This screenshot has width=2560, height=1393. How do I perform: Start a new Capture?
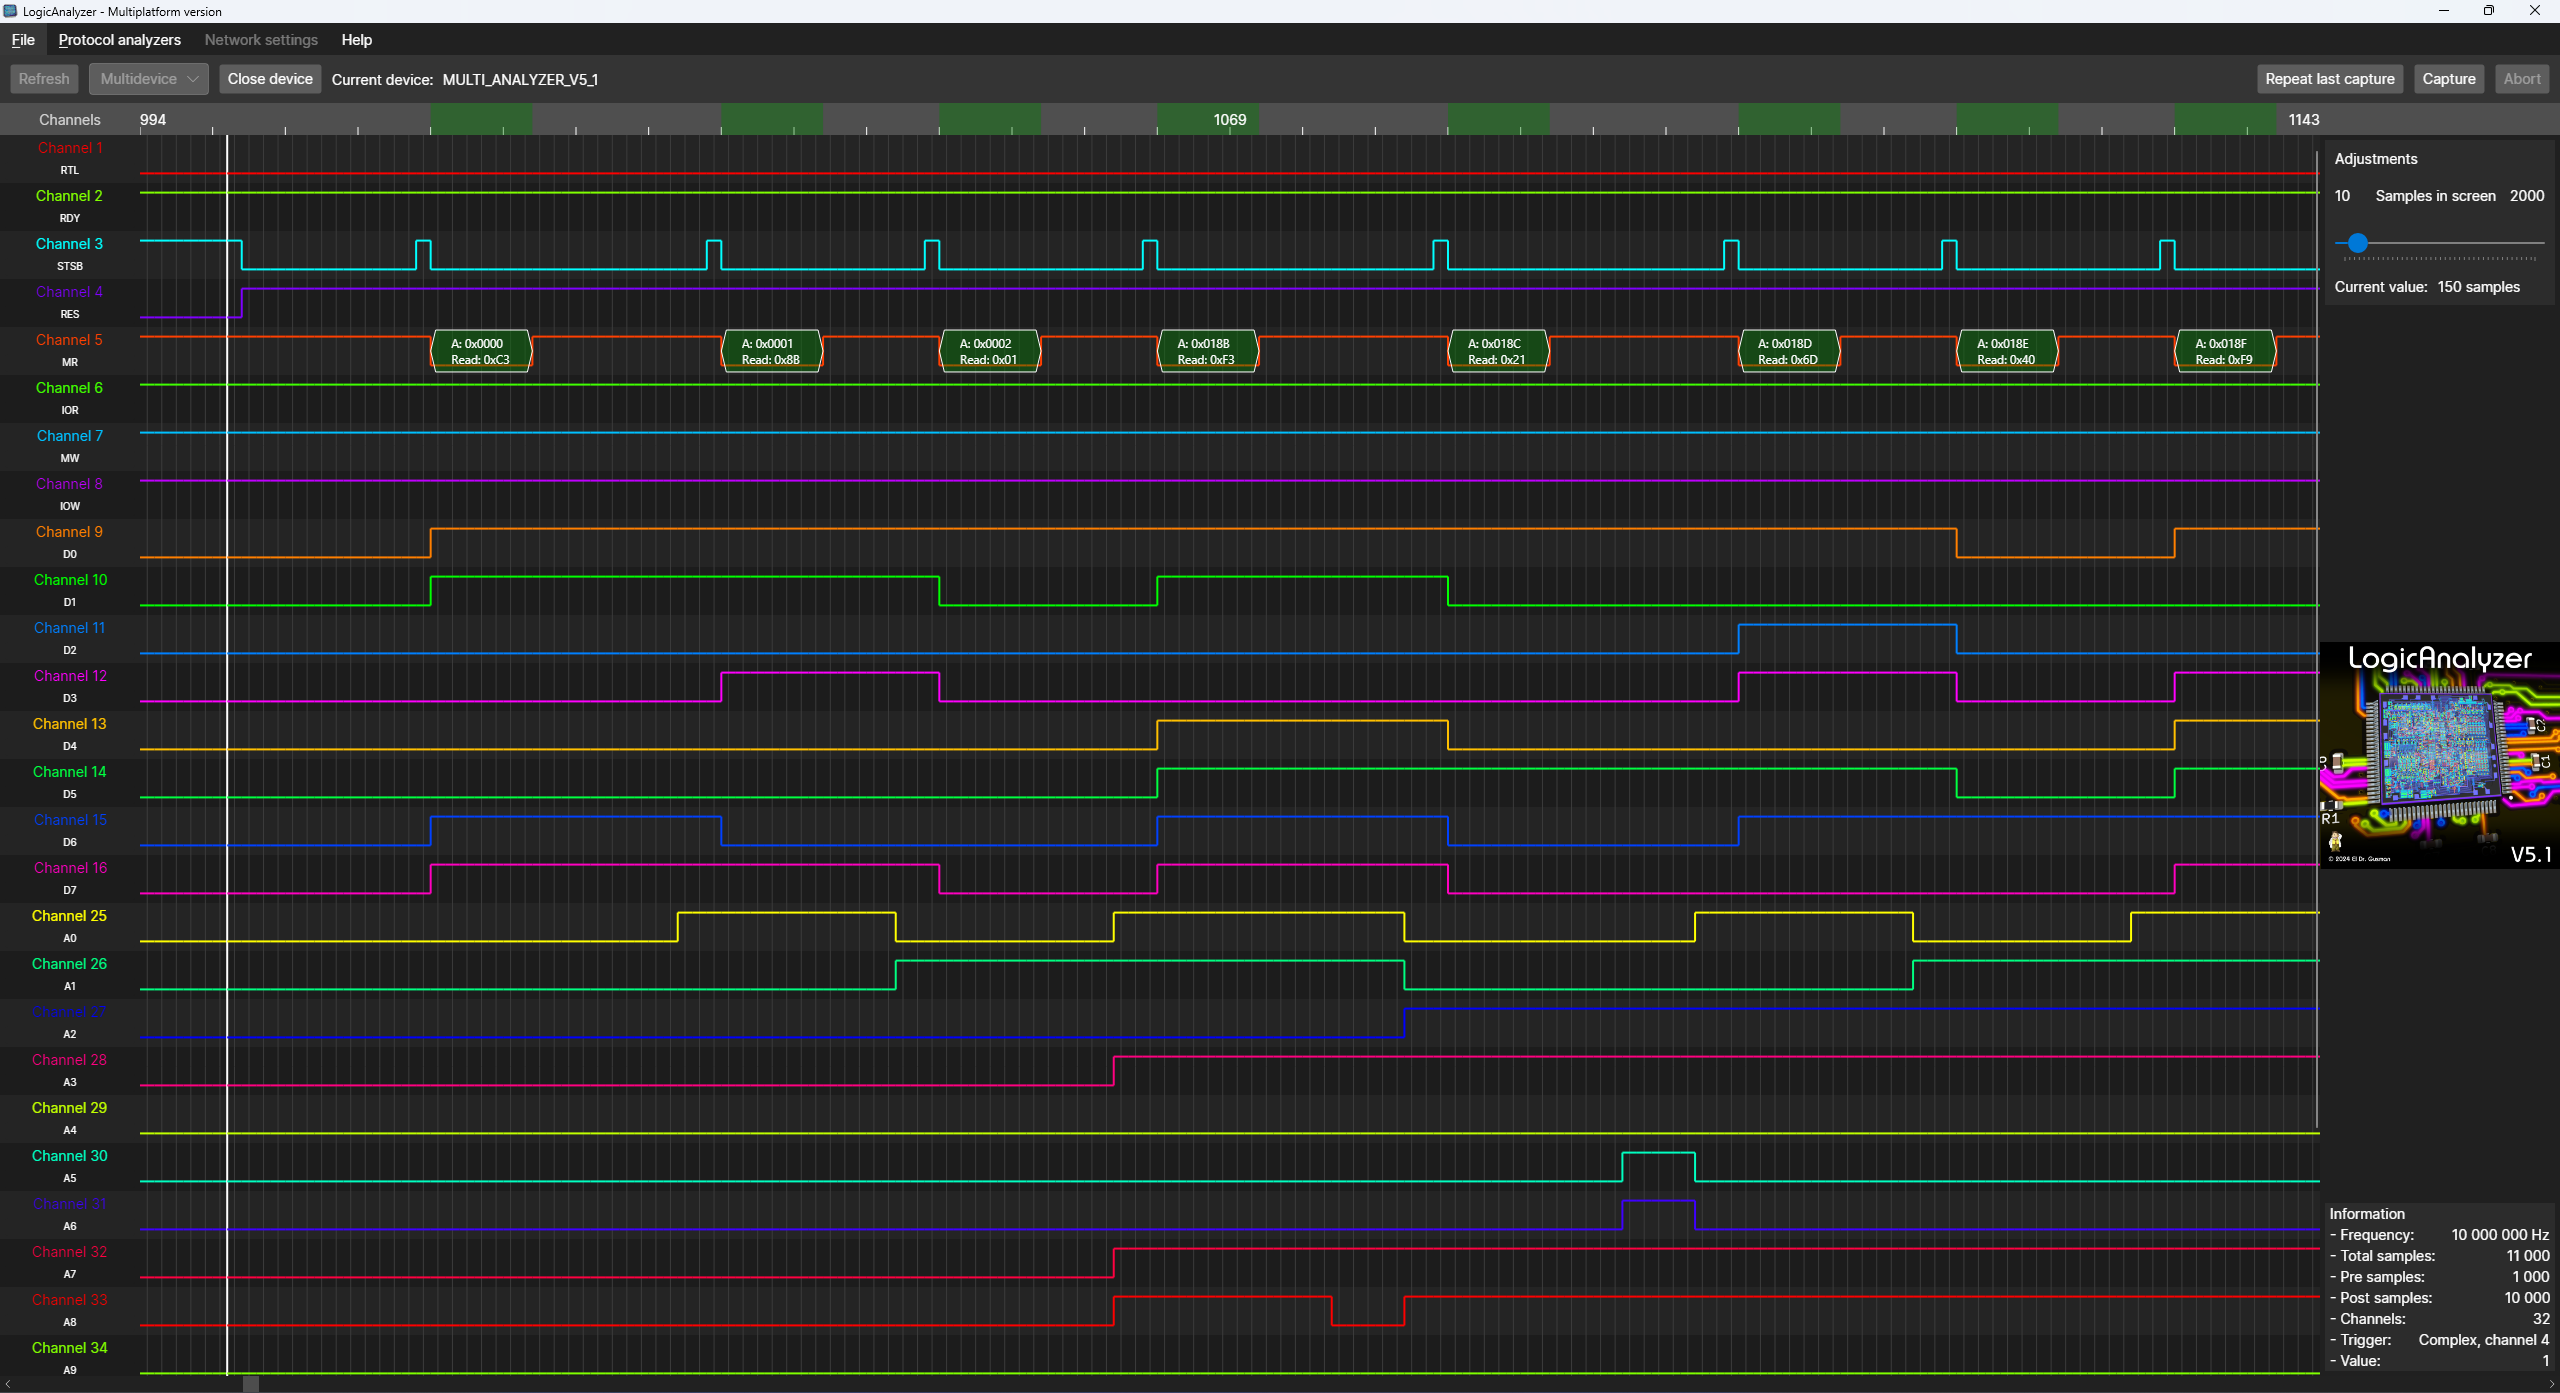(x=2449, y=79)
